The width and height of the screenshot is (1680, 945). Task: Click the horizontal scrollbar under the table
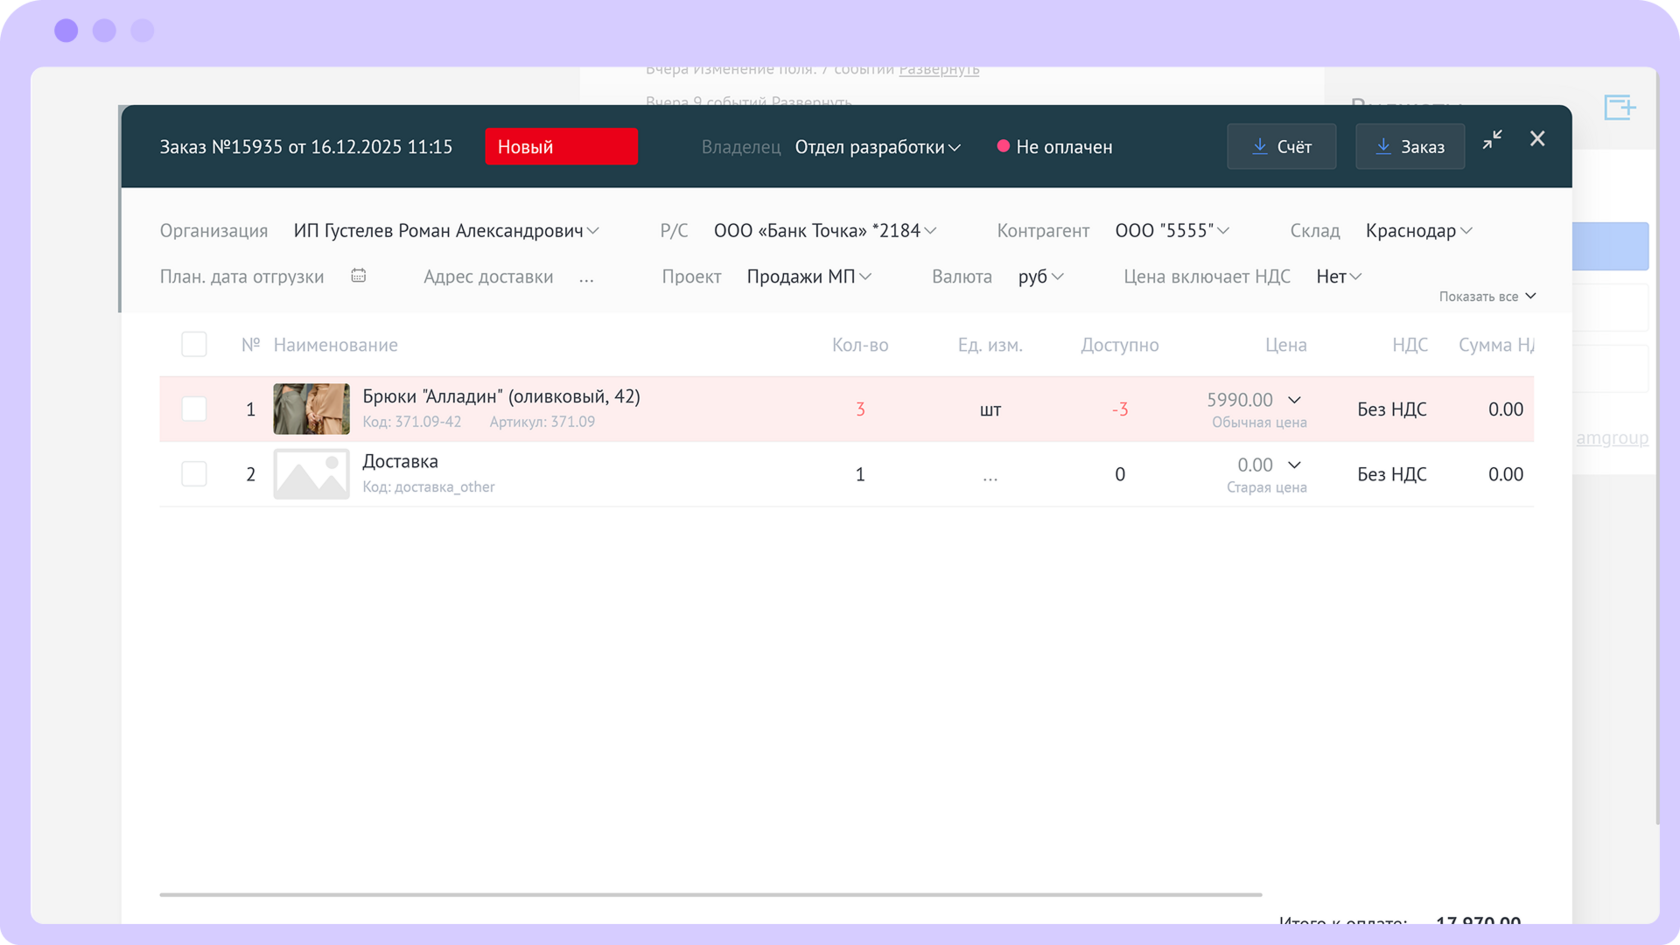710,895
